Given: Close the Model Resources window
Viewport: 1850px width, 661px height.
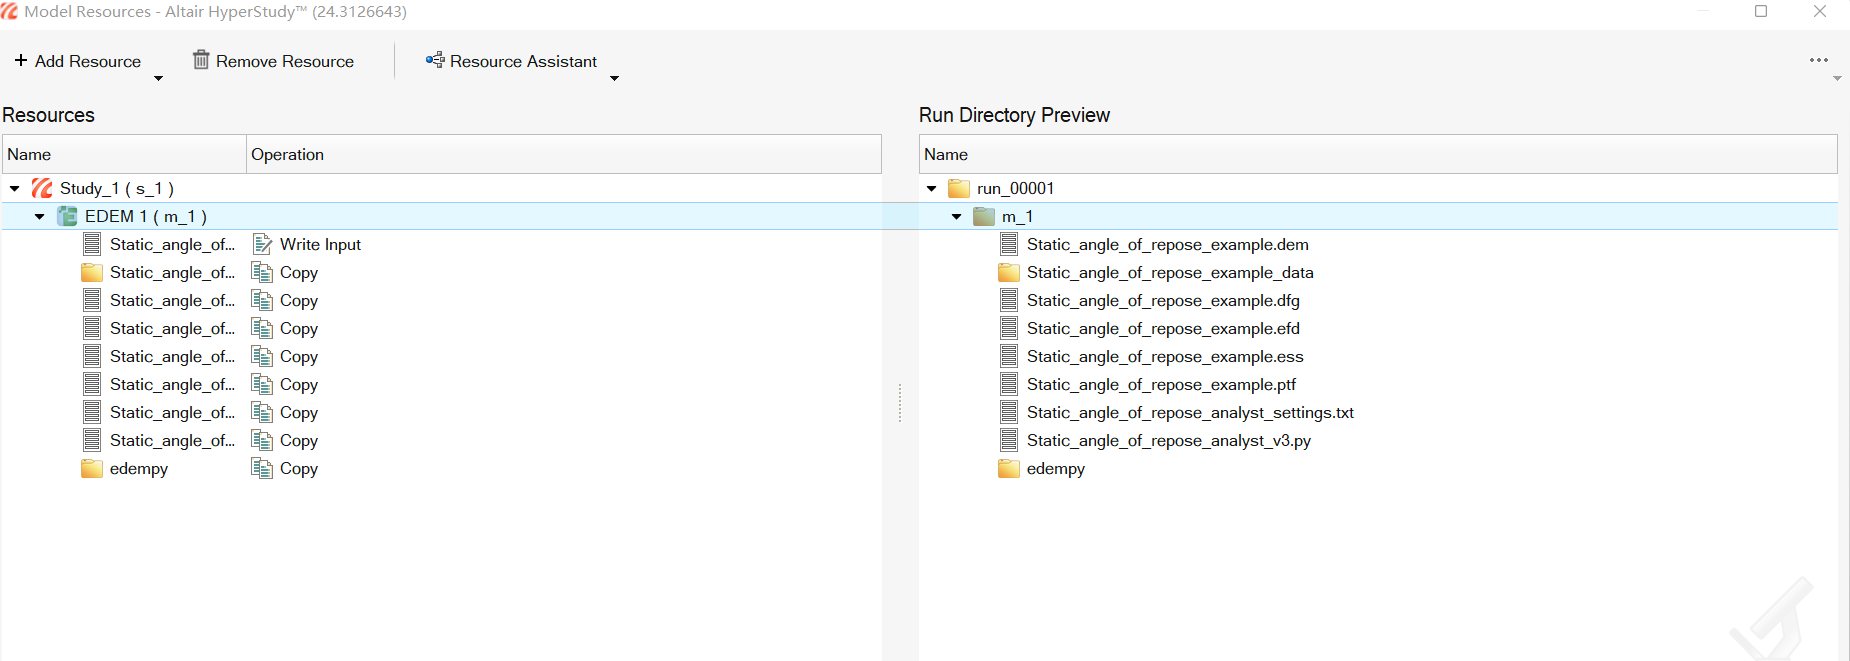Looking at the screenshot, I should tap(1820, 11).
